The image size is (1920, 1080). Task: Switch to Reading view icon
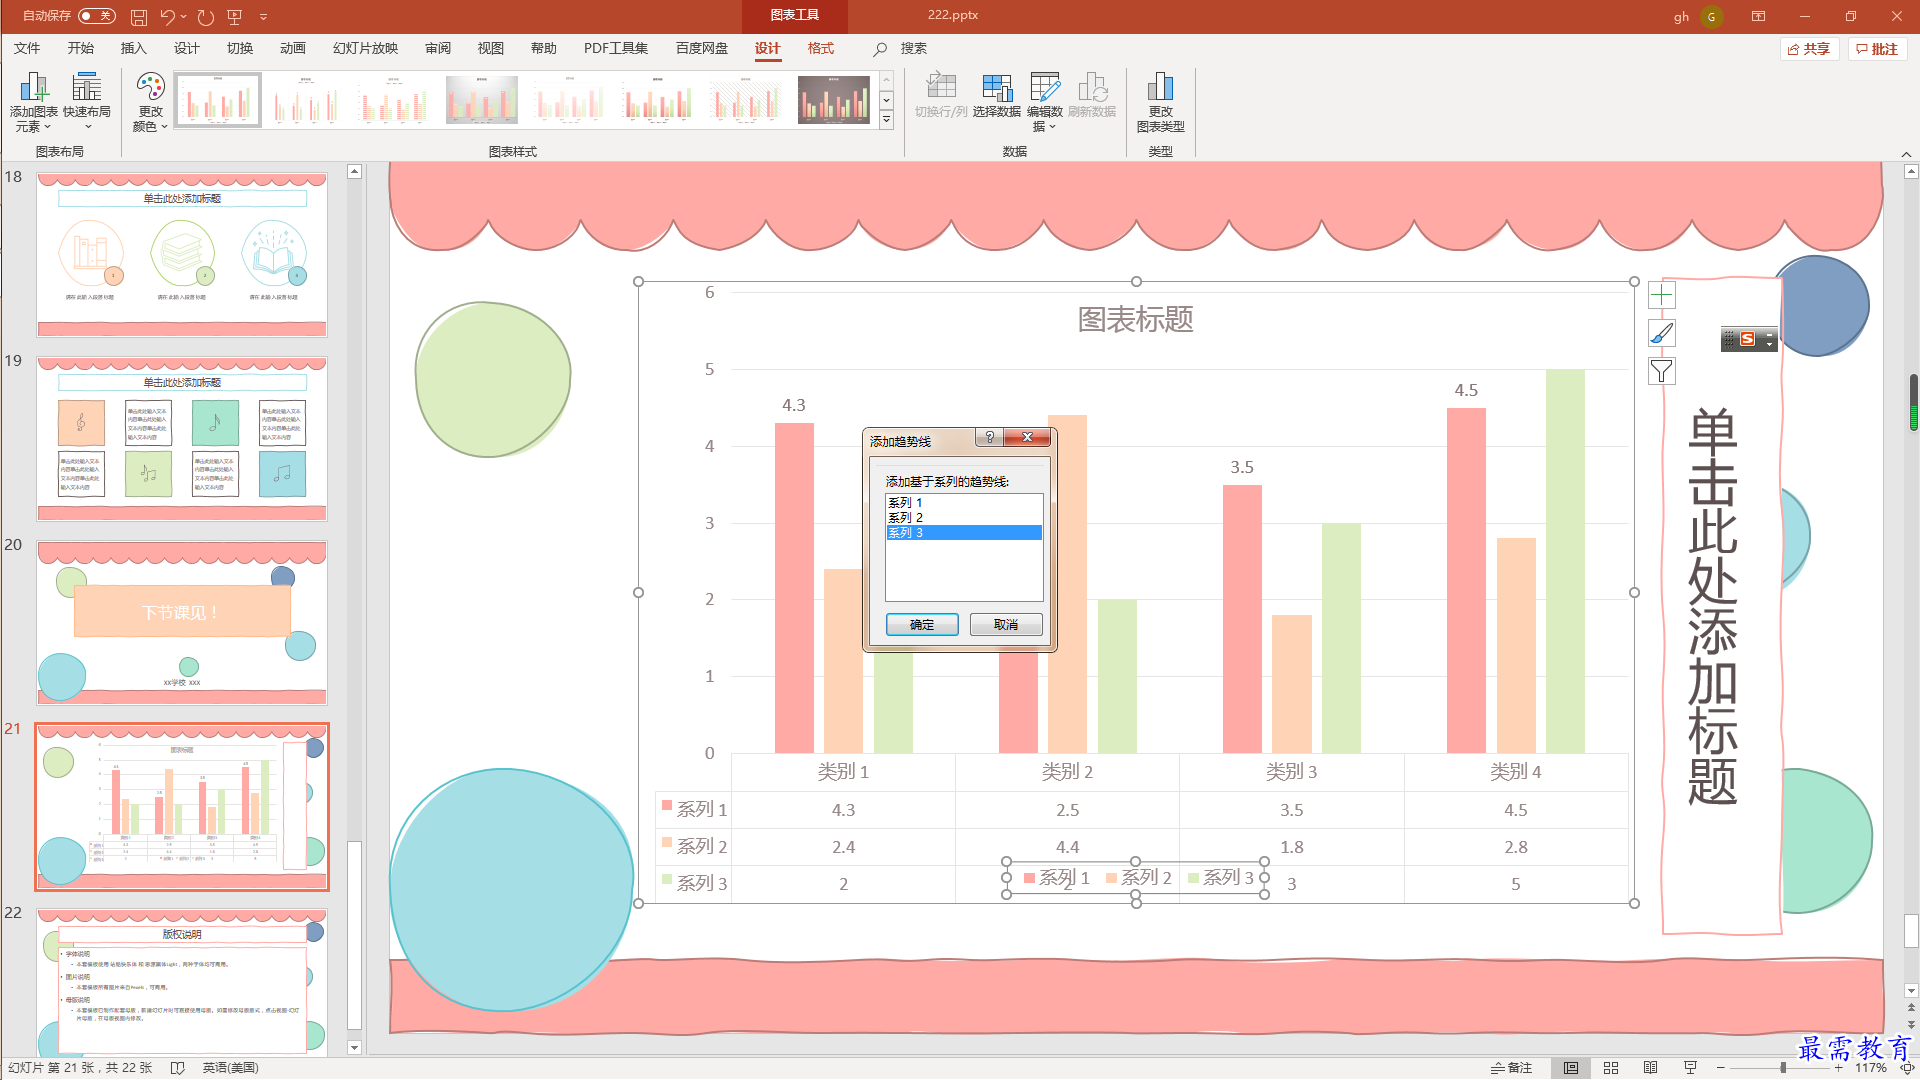(1651, 1068)
